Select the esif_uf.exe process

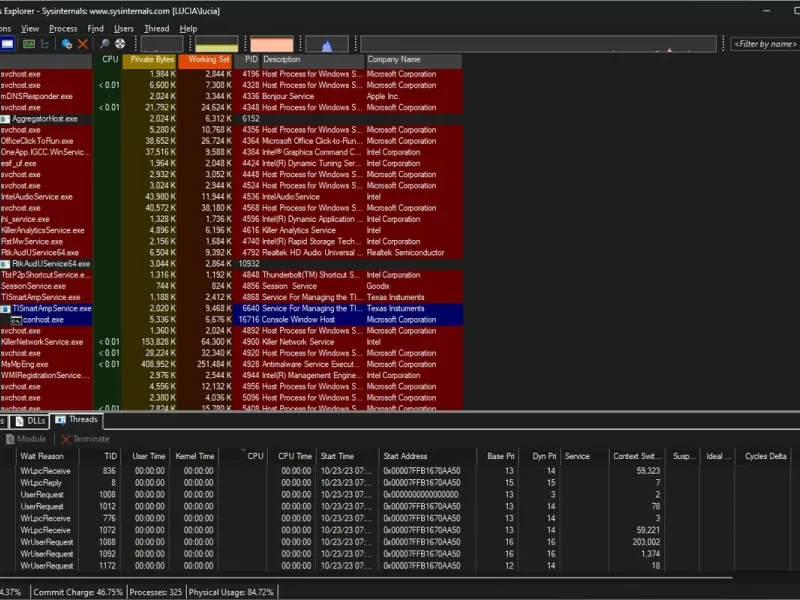coord(231,164)
